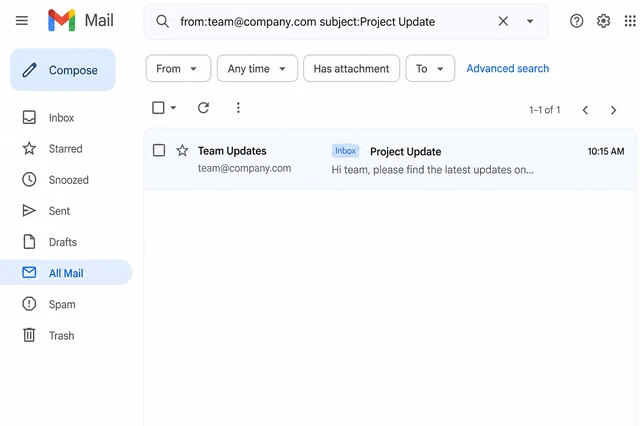This screenshot has height=426, width=640.
Task: Open Advanced search link
Action: coord(508,69)
